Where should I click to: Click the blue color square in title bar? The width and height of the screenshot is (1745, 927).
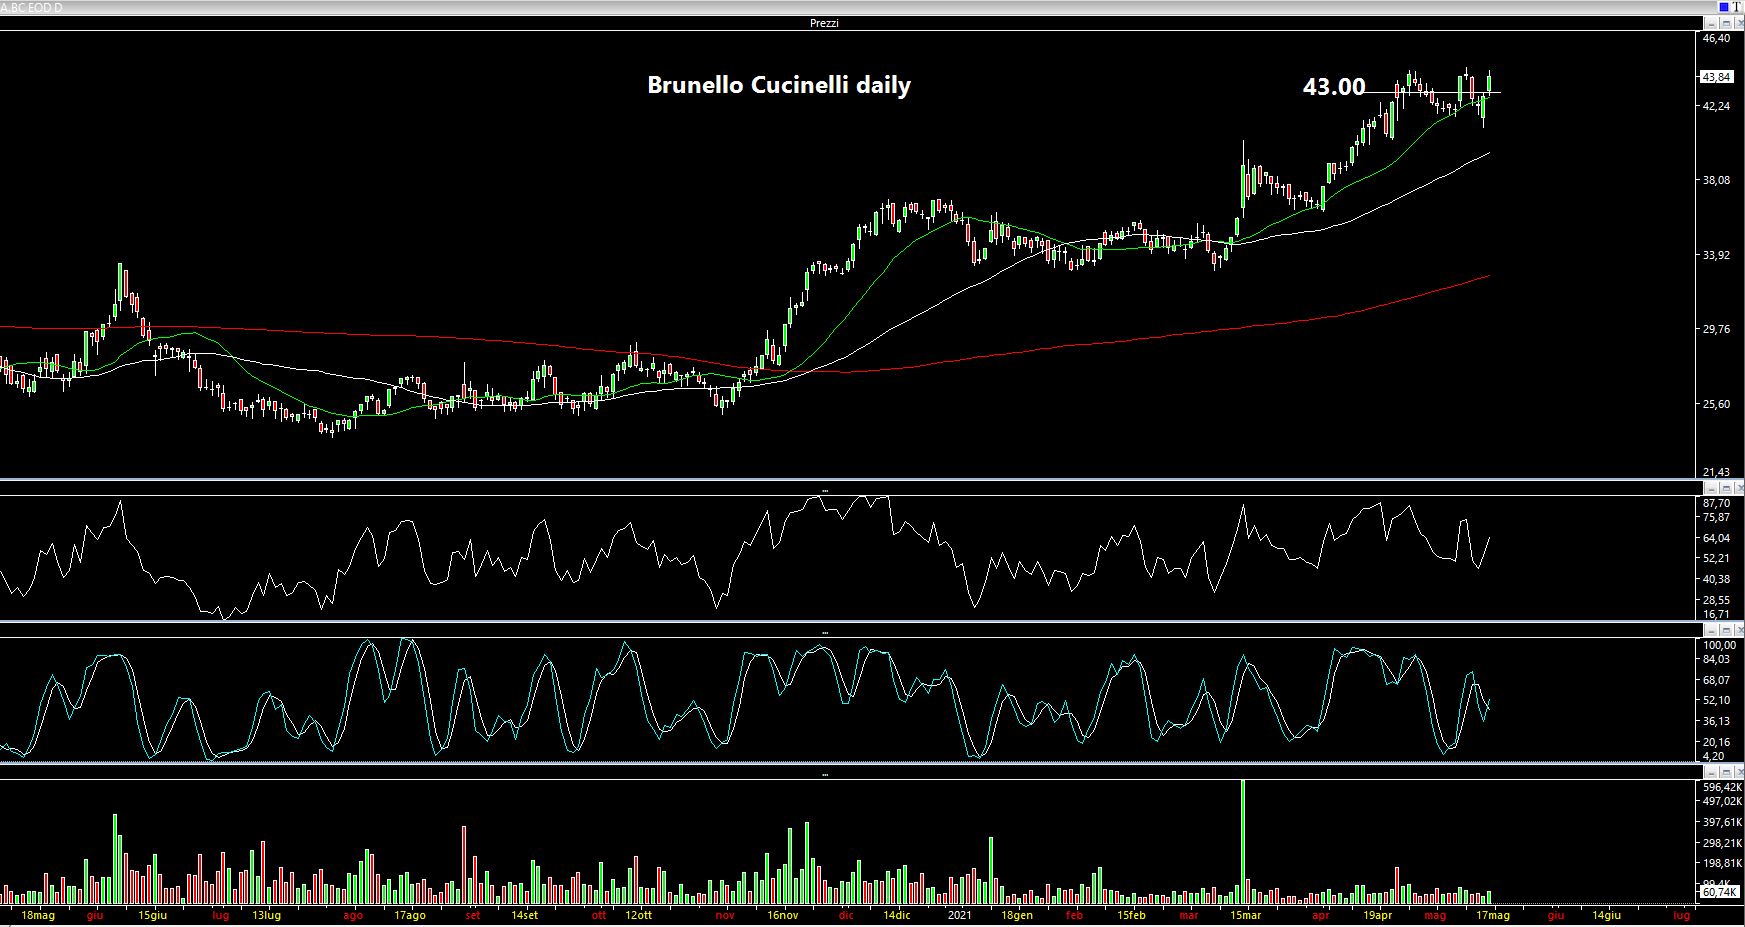(x=1724, y=7)
